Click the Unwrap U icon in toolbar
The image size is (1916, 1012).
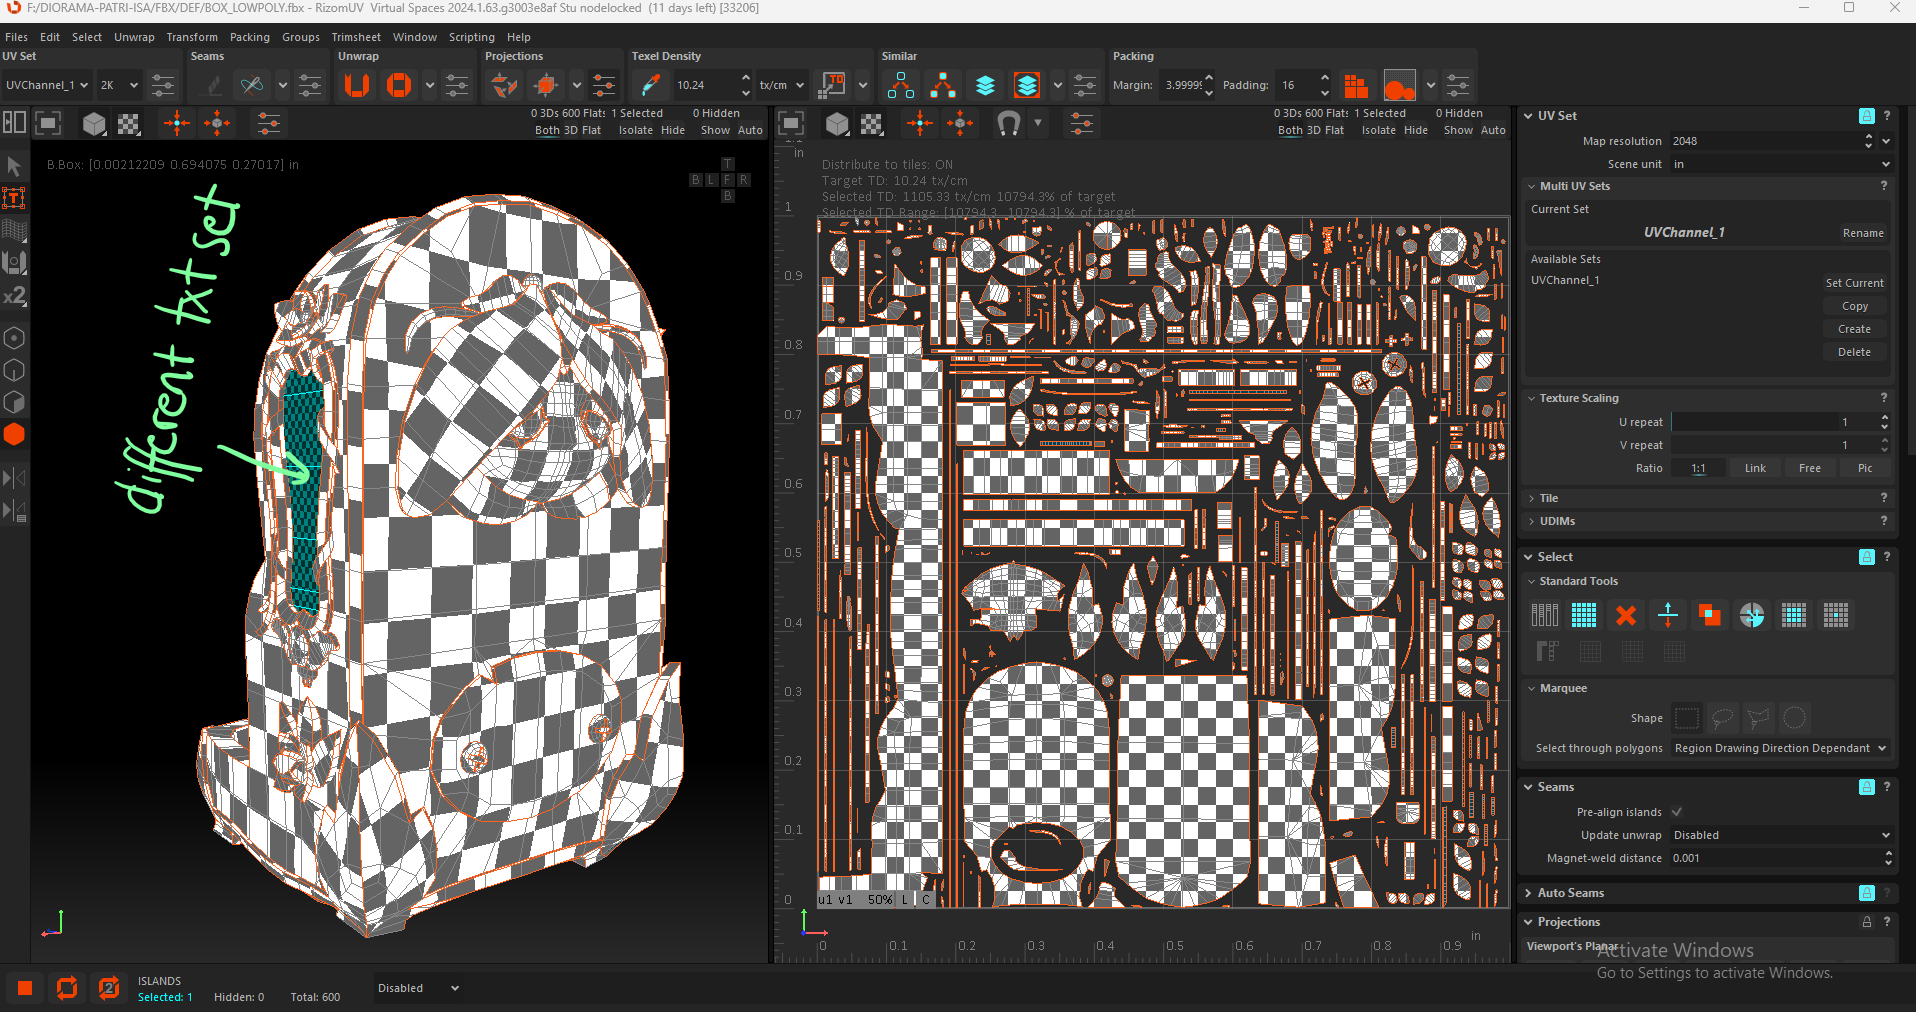click(x=357, y=85)
